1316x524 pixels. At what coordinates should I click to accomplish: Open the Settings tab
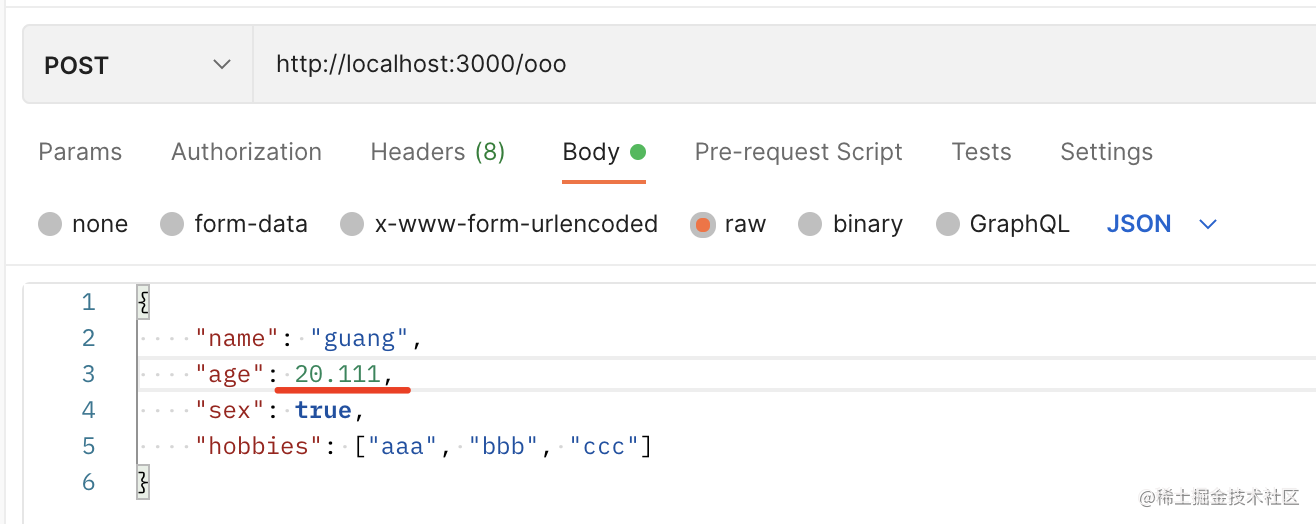pos(1106,152)
